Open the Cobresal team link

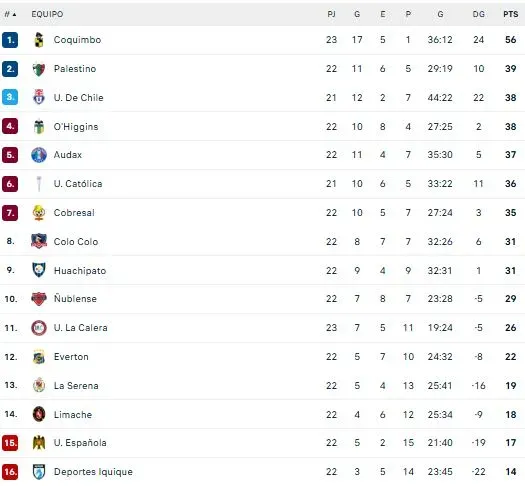74,213
